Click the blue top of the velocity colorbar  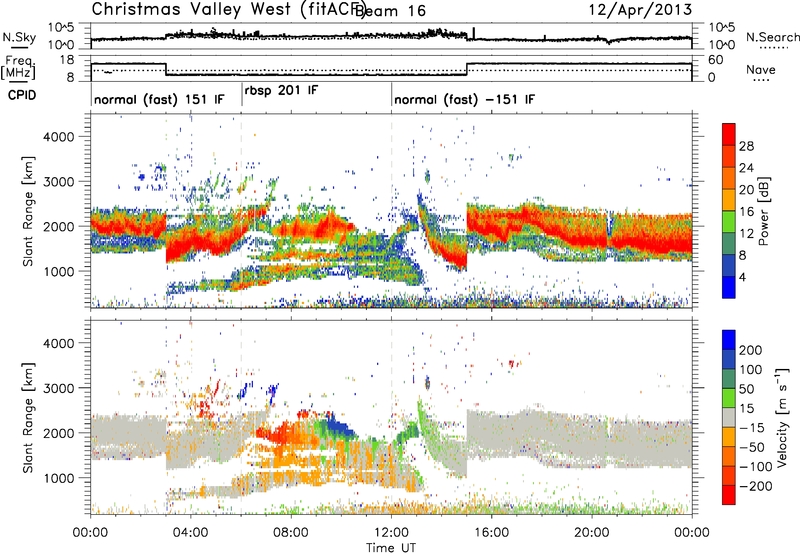(x=729, y=340)
